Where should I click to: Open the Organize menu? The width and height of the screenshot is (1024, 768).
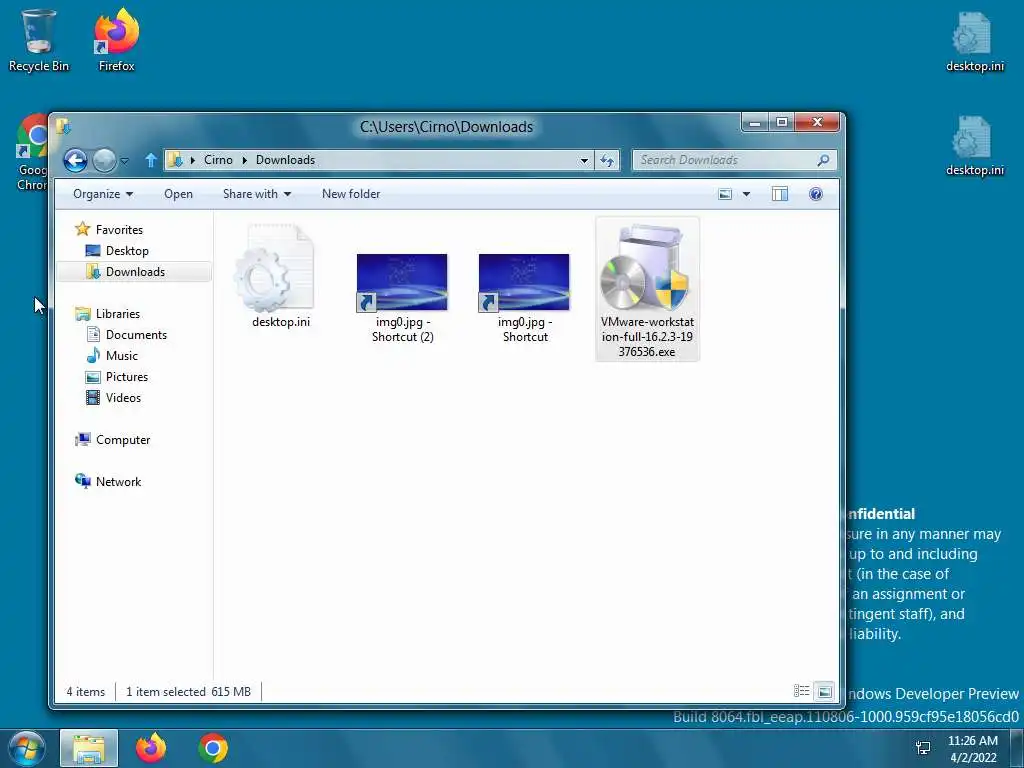click(103, 194)
